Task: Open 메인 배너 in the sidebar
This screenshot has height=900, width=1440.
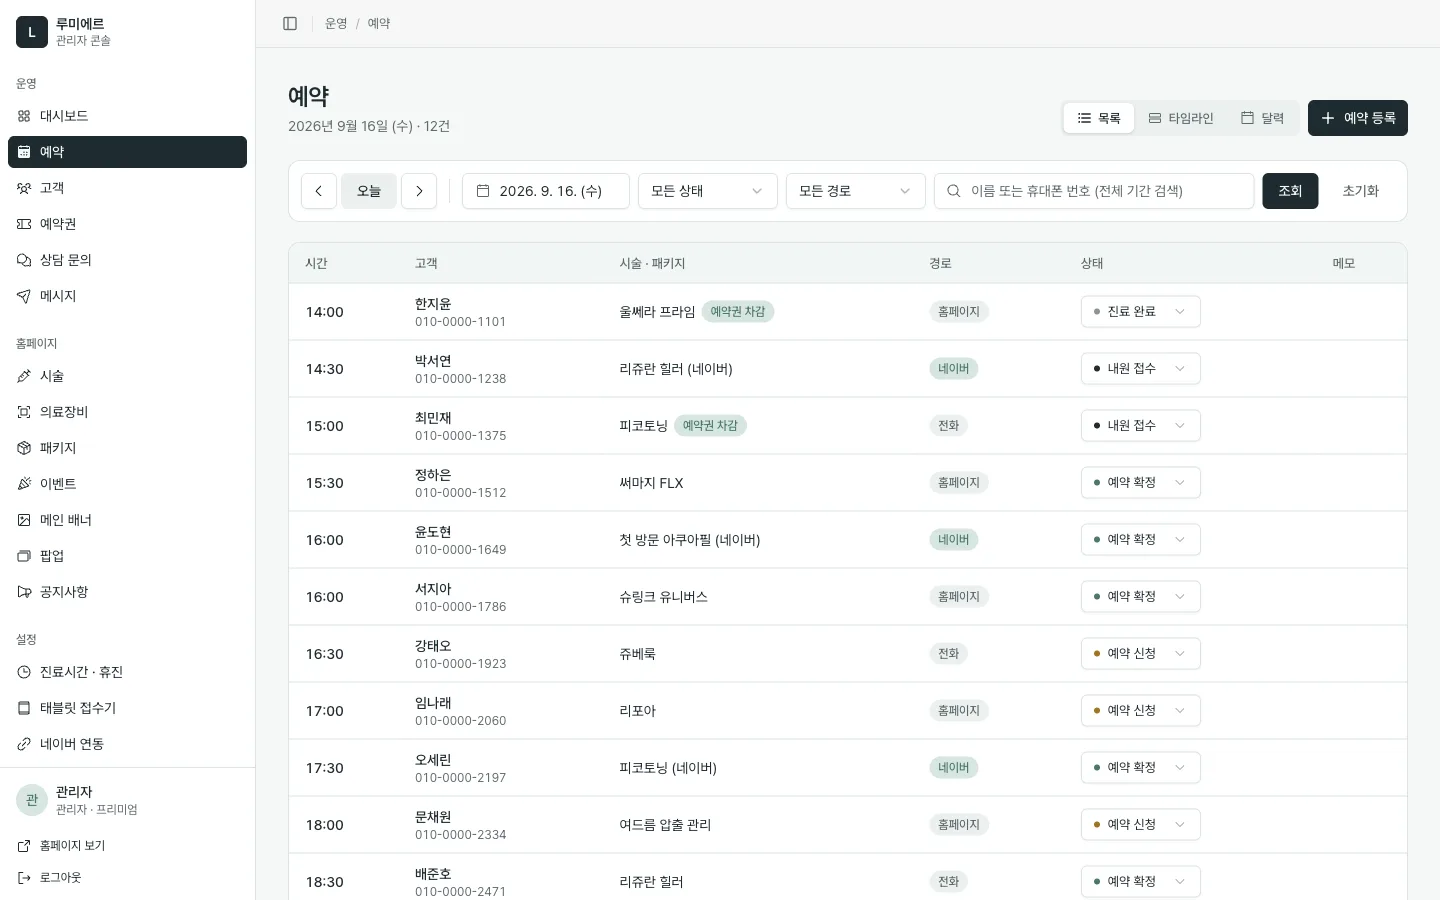Action: [127, 520]
